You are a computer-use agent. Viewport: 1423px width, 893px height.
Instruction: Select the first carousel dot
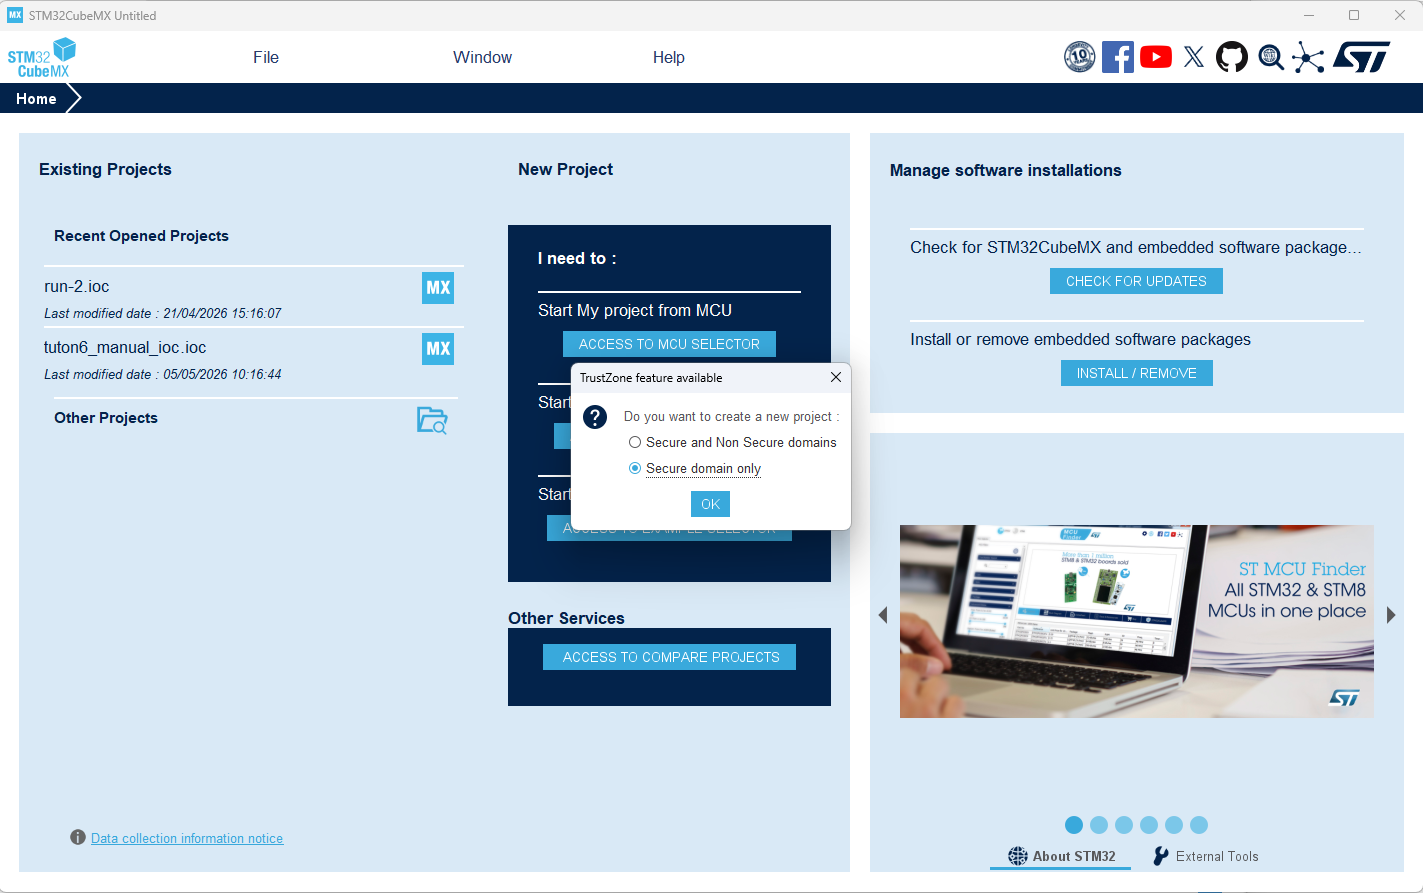point(1074,825)
